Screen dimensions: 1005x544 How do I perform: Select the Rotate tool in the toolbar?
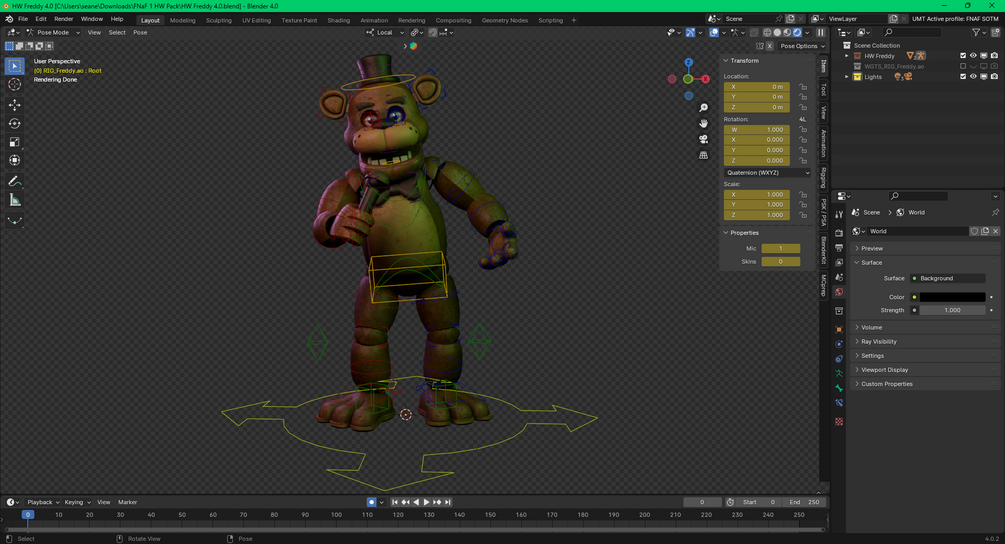15,124
